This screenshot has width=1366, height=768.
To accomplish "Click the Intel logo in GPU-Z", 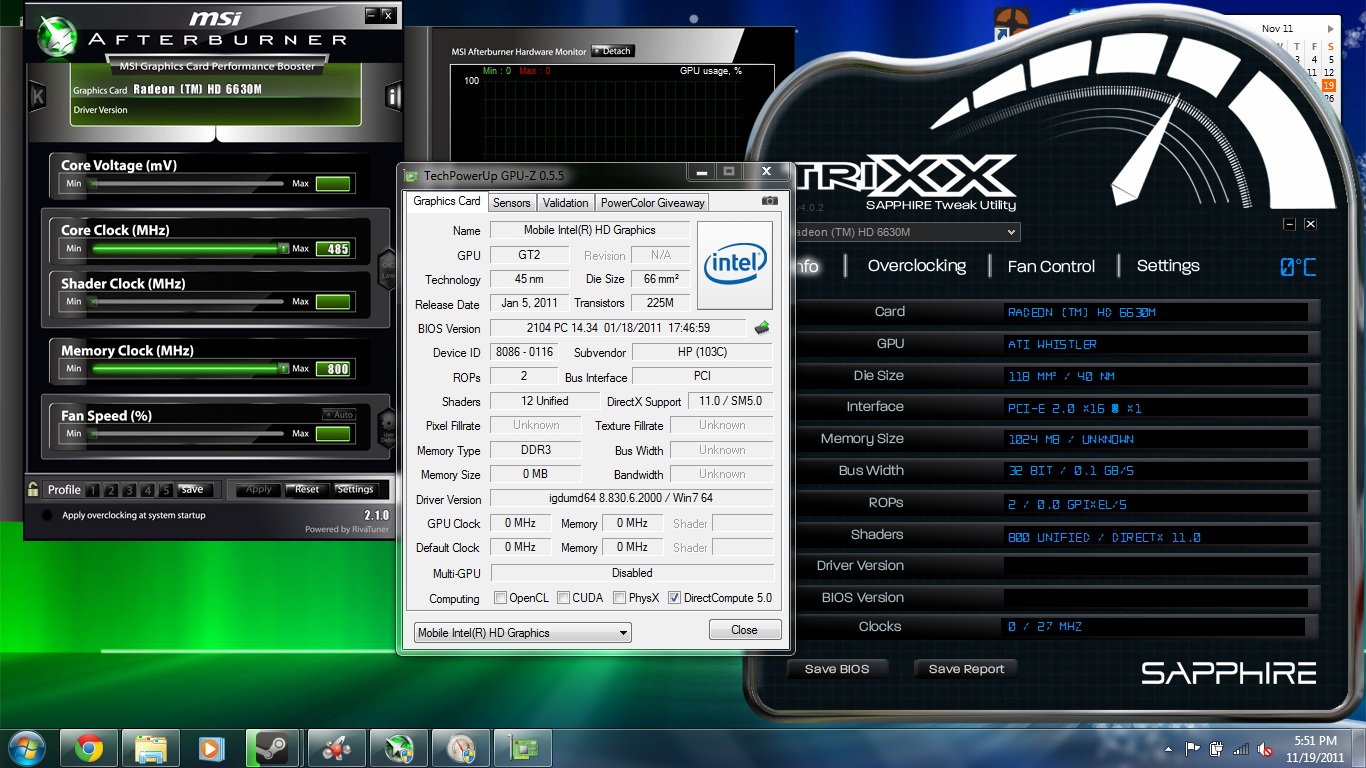I will [x=735, y=264].
